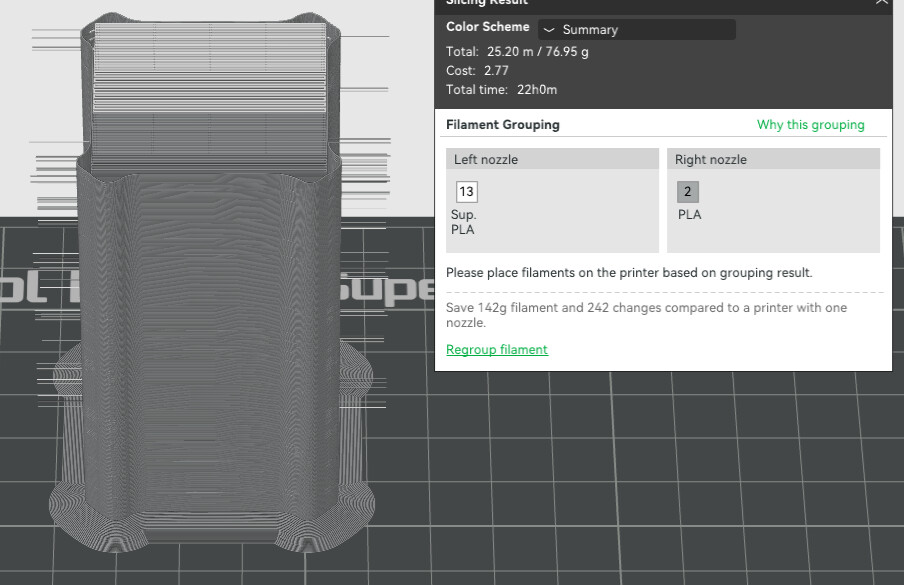904x585 pixels.
Task: Click the Cost 2.77 value
Action: 496,71
